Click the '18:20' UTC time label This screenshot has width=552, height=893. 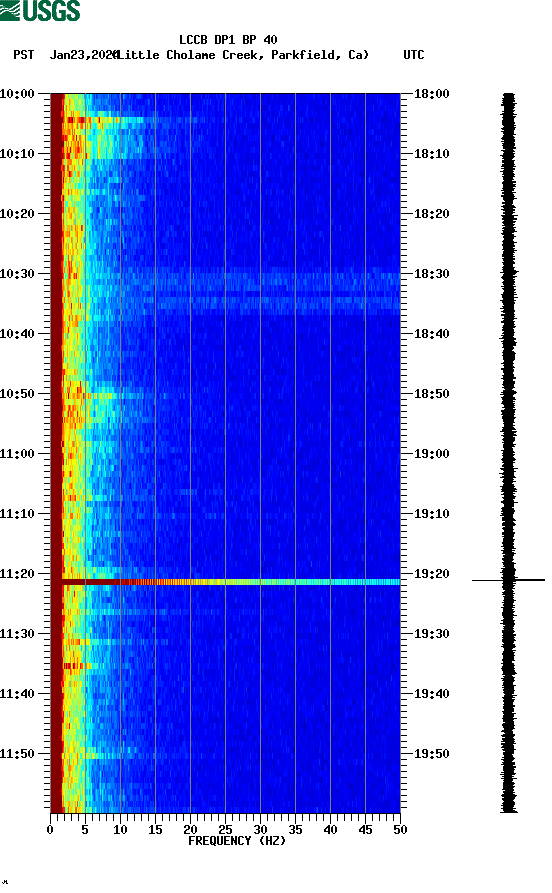pos(432,214)
